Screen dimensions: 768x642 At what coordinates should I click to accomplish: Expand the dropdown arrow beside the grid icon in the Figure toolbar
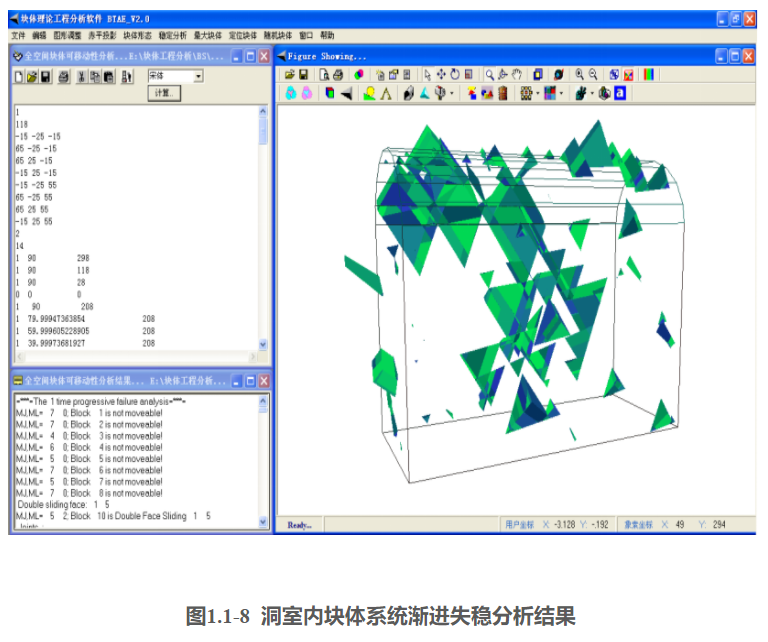(538, 94)
